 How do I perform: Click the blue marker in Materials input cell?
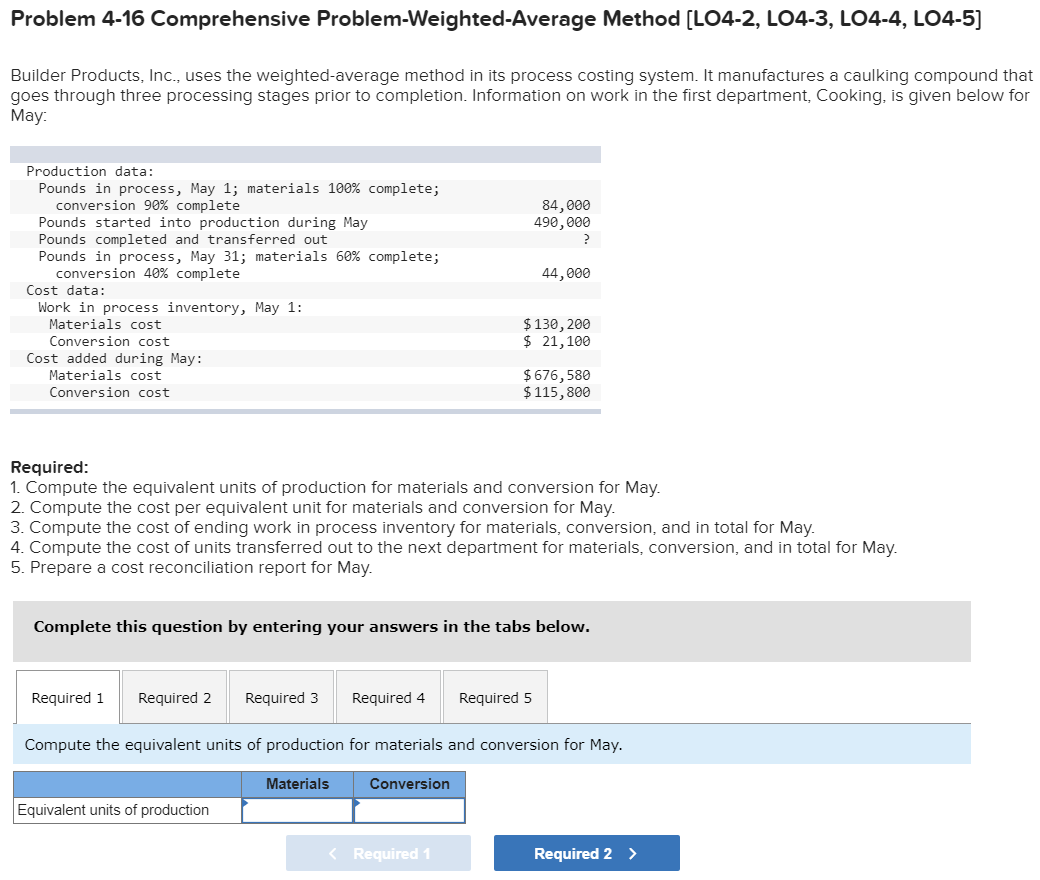246,804
